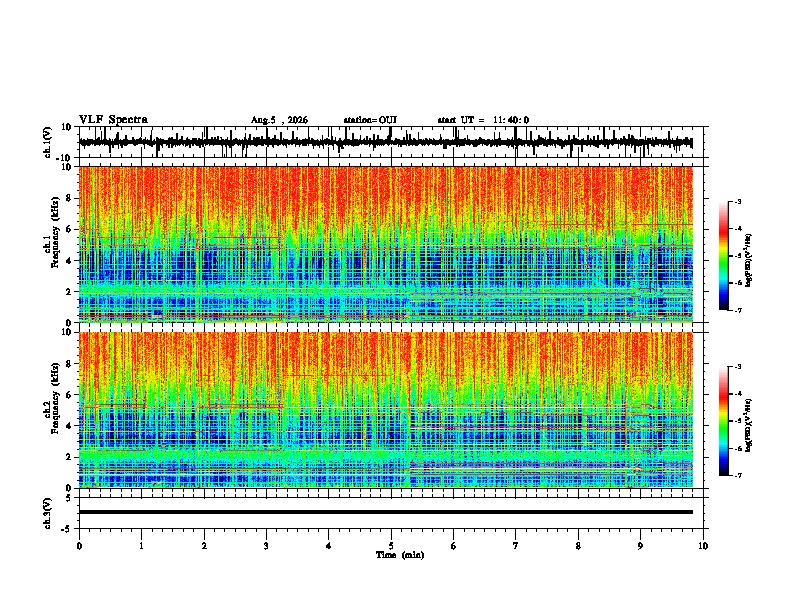The width and height of the screenshot is (792, 612).
Task: Click the ch.2 PSD color scale bar
Action: [x=723, y=421]
